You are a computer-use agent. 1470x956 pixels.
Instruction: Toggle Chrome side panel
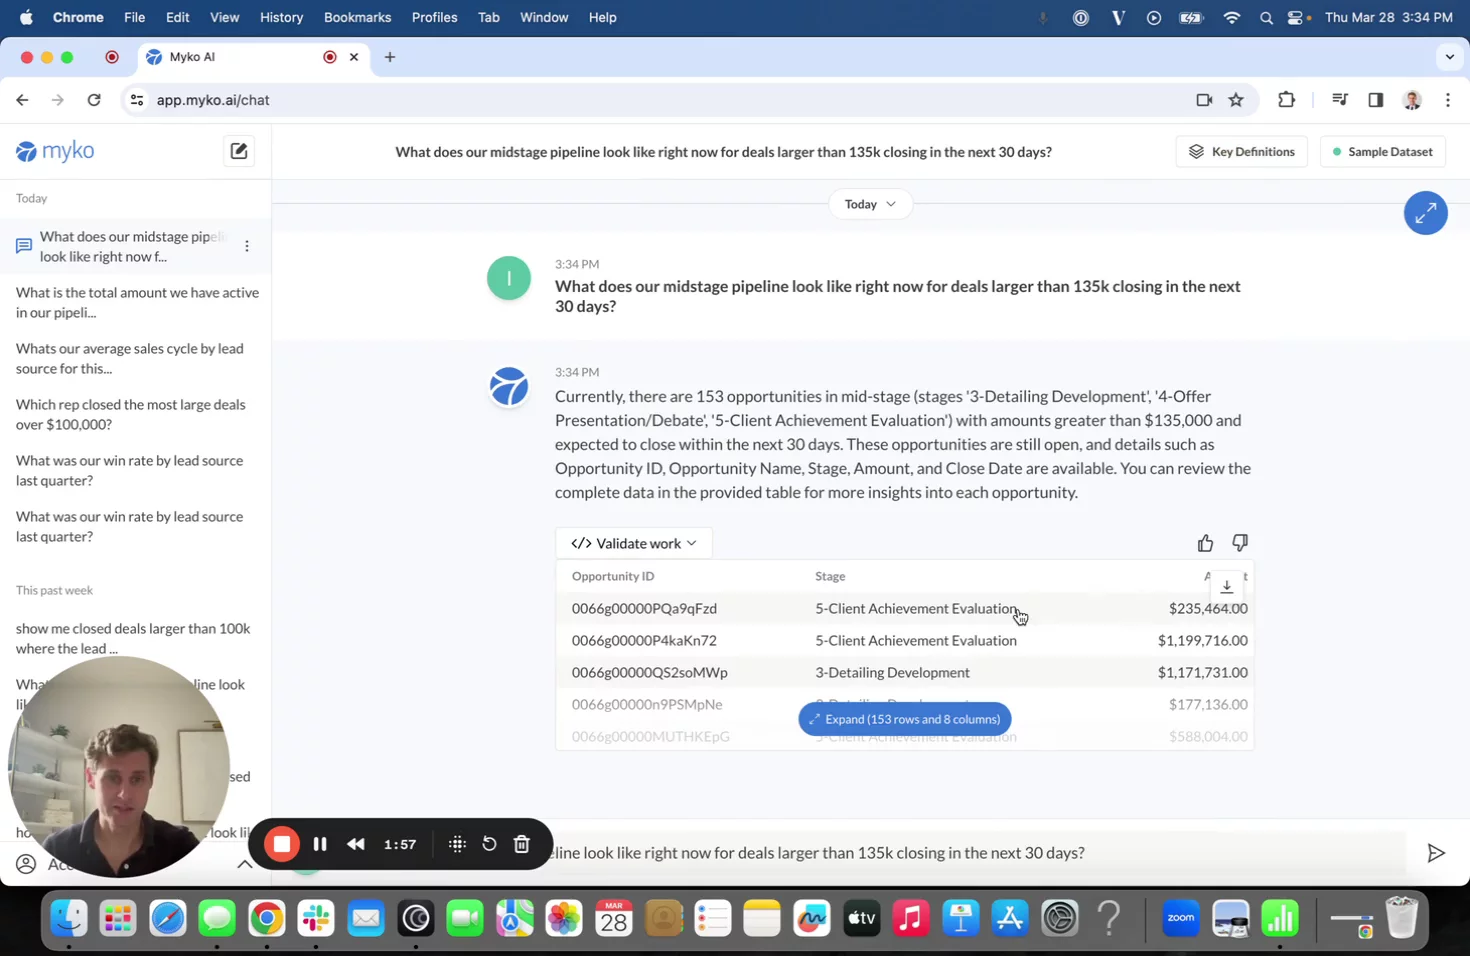tap(1376, 100)
